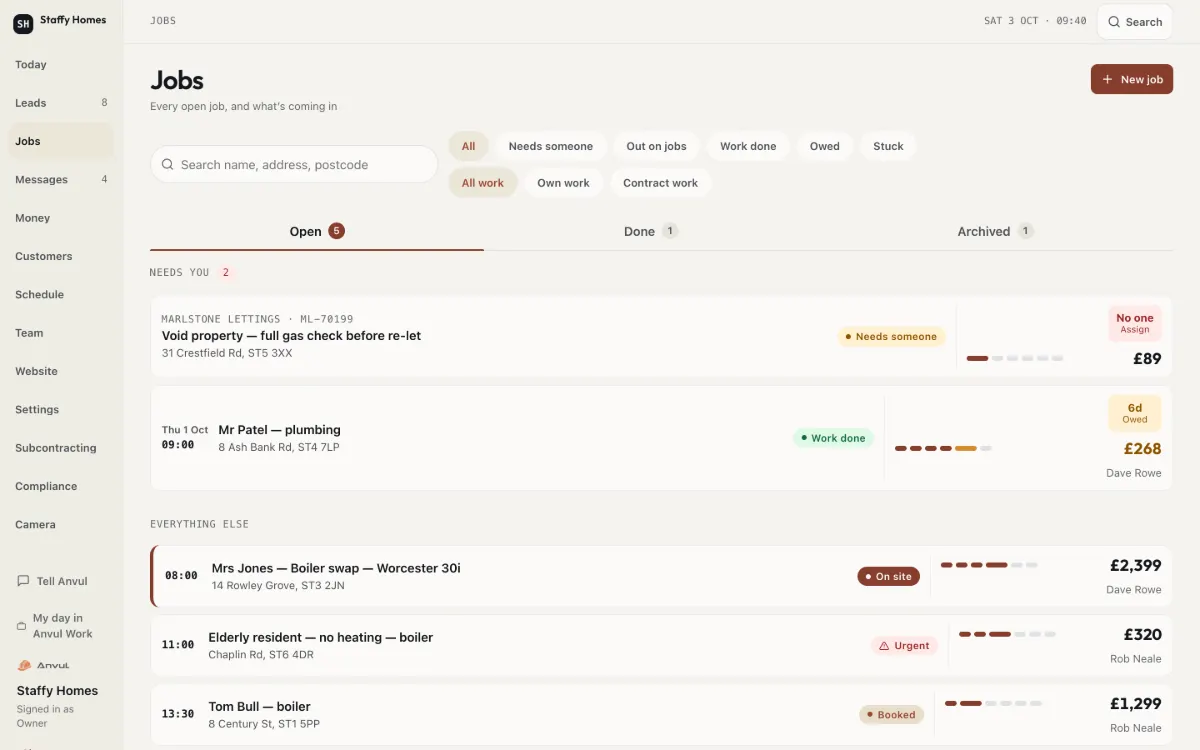
Task: Open My day in Anvul Work
Action: click(x=61, y=626)
